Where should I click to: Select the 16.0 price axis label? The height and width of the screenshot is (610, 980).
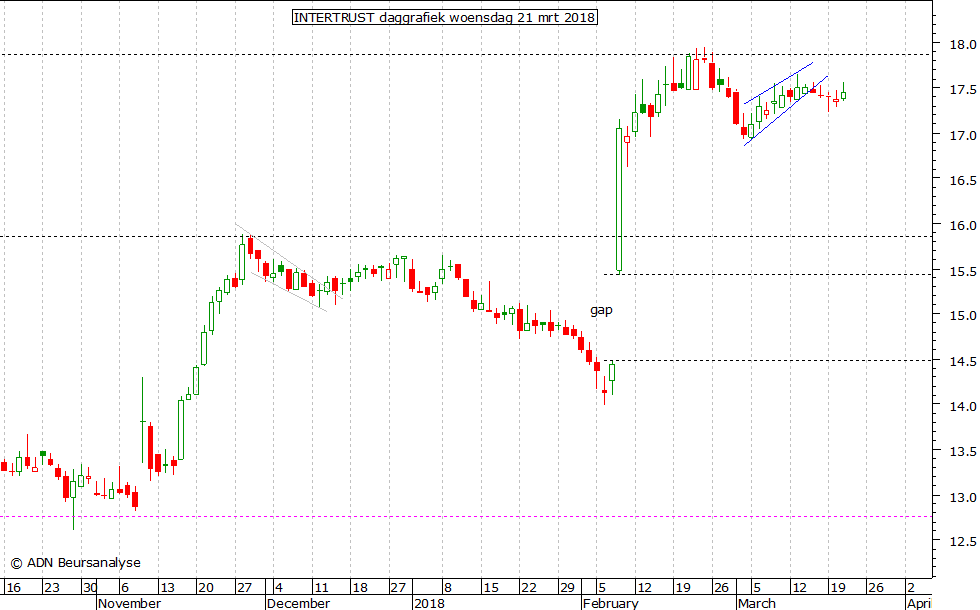(962, 225)
